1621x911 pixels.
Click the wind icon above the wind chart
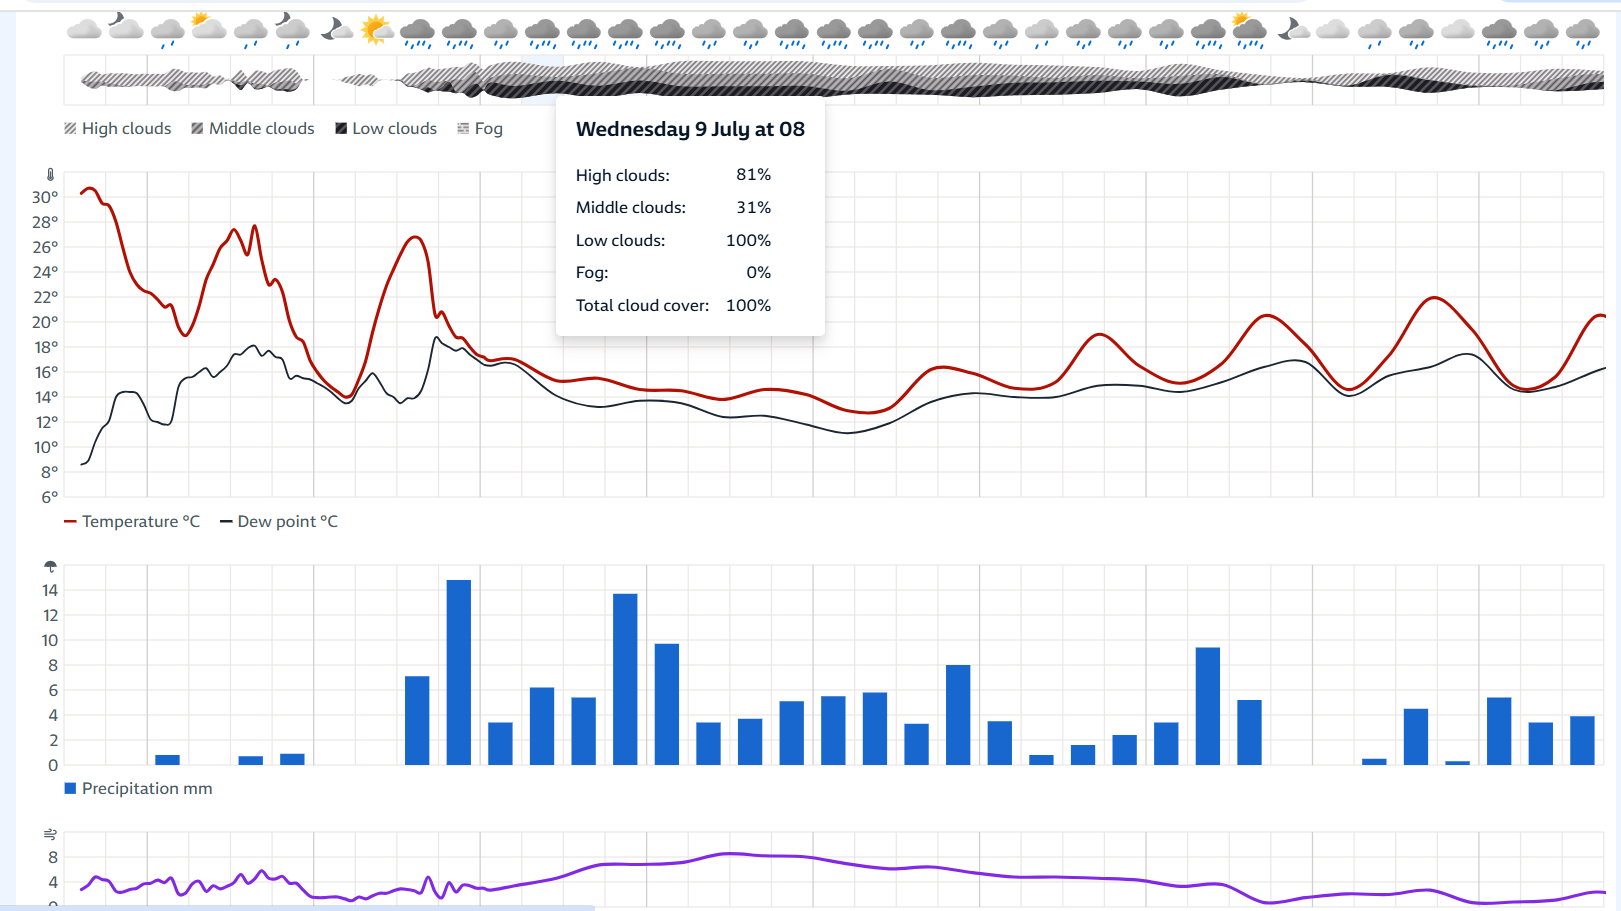coord(50,834)
